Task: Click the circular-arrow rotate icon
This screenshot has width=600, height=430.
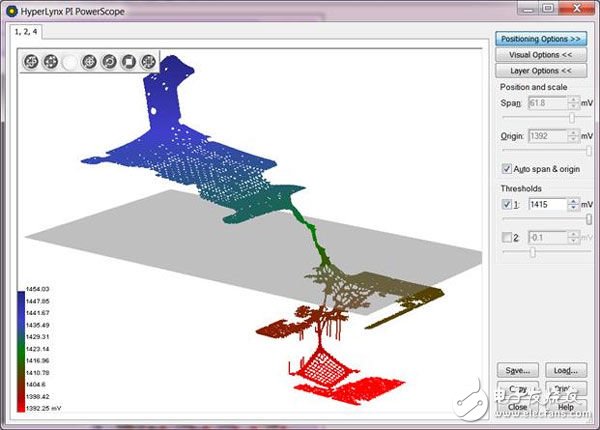Action: (109, 62)
